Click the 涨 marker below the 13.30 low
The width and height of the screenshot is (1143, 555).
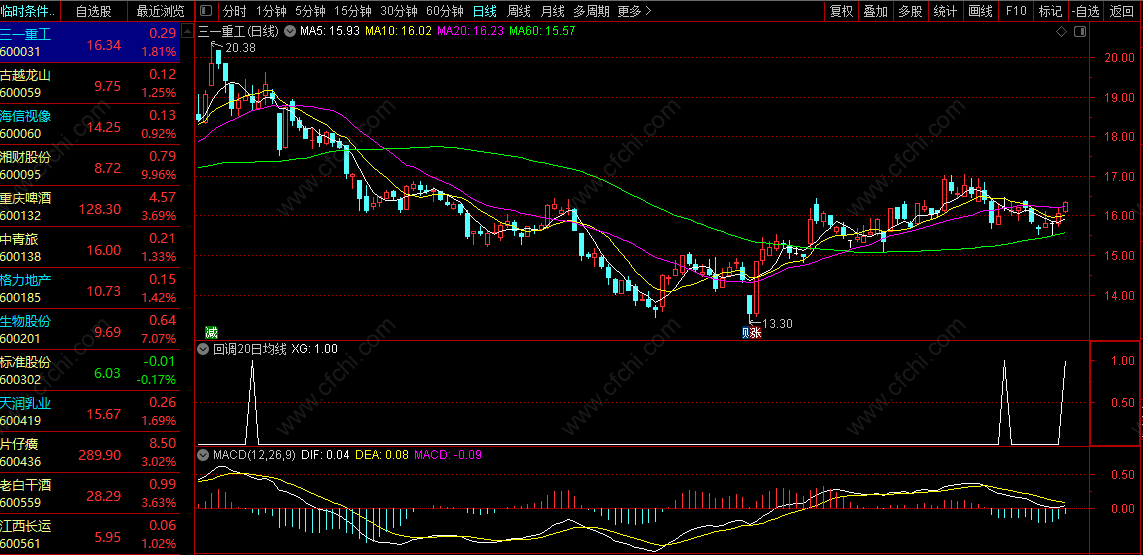click(757, 332)
